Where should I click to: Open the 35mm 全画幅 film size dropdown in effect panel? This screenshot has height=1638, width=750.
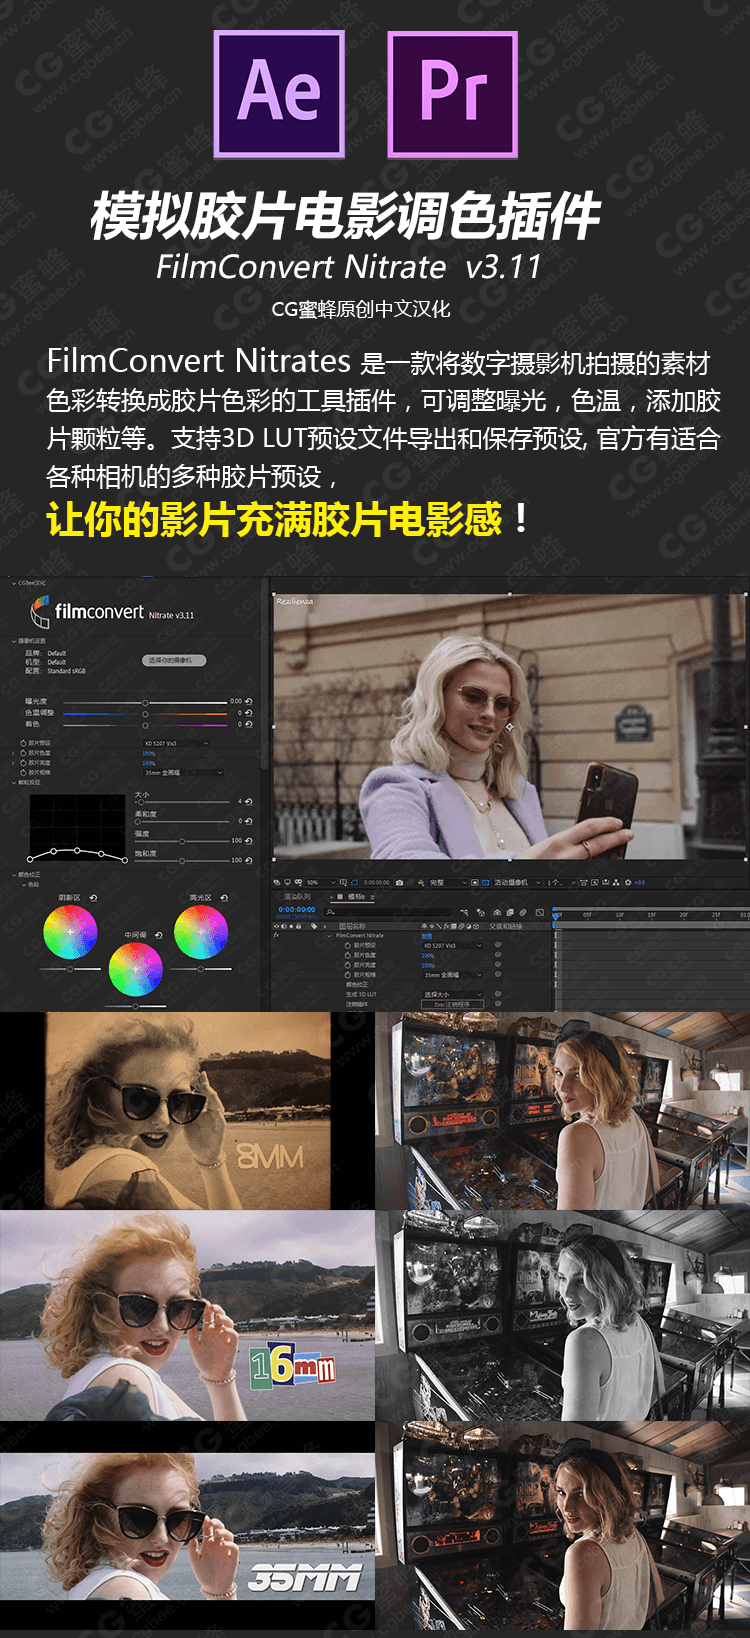tap(183, 773)
